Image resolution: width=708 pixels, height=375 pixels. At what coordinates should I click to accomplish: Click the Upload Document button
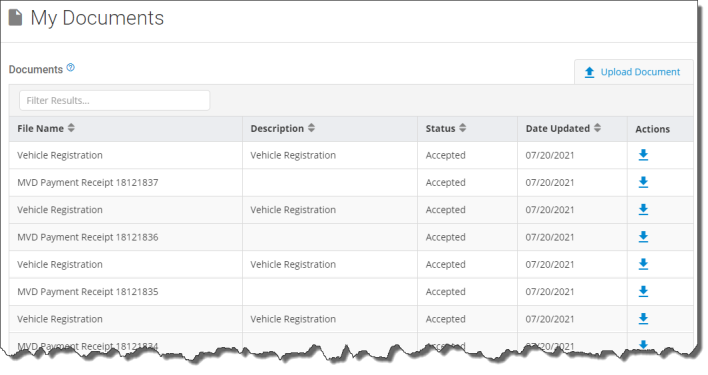coord(633,72)
